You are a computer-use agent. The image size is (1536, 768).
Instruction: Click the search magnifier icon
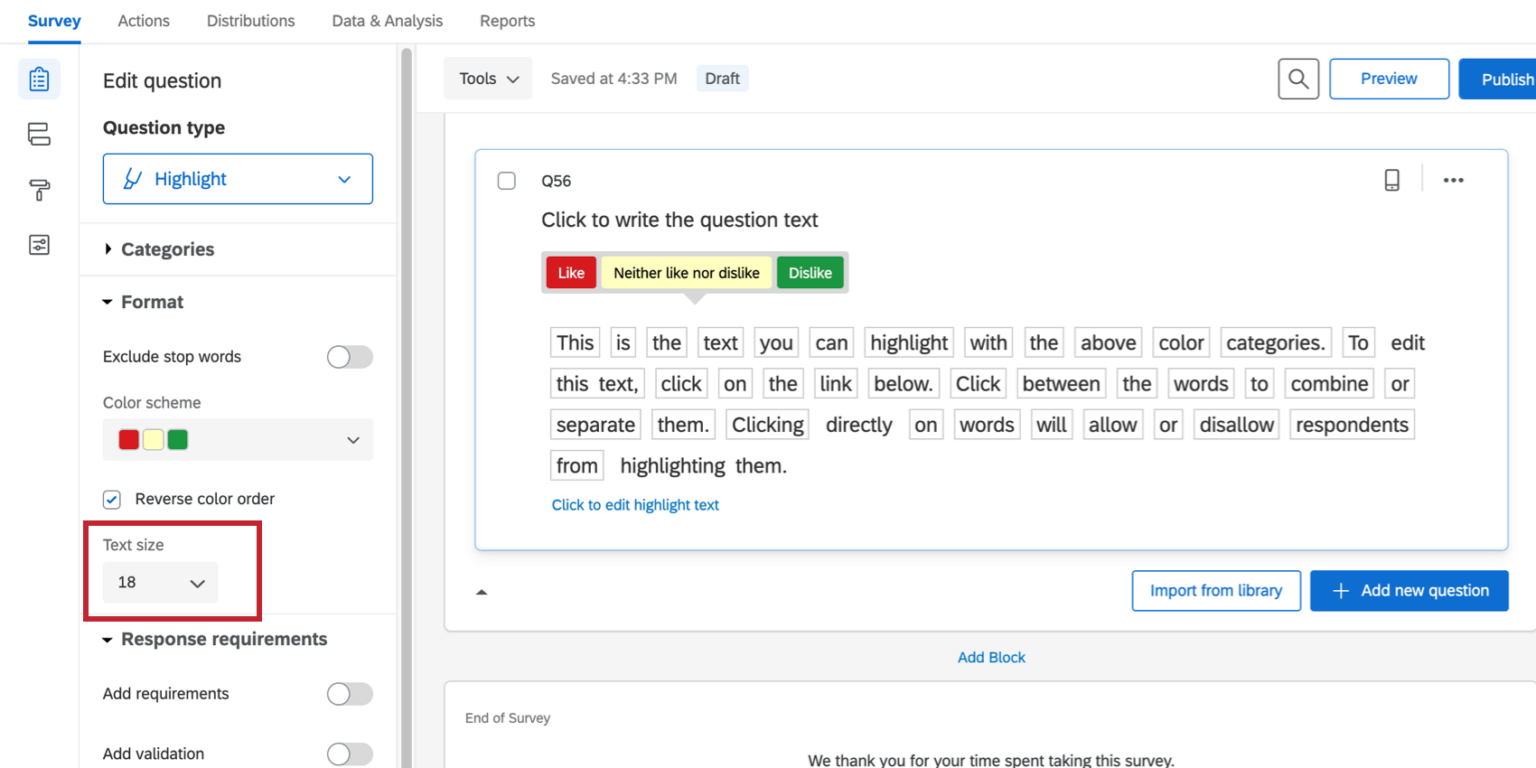tap(1298, 78)
